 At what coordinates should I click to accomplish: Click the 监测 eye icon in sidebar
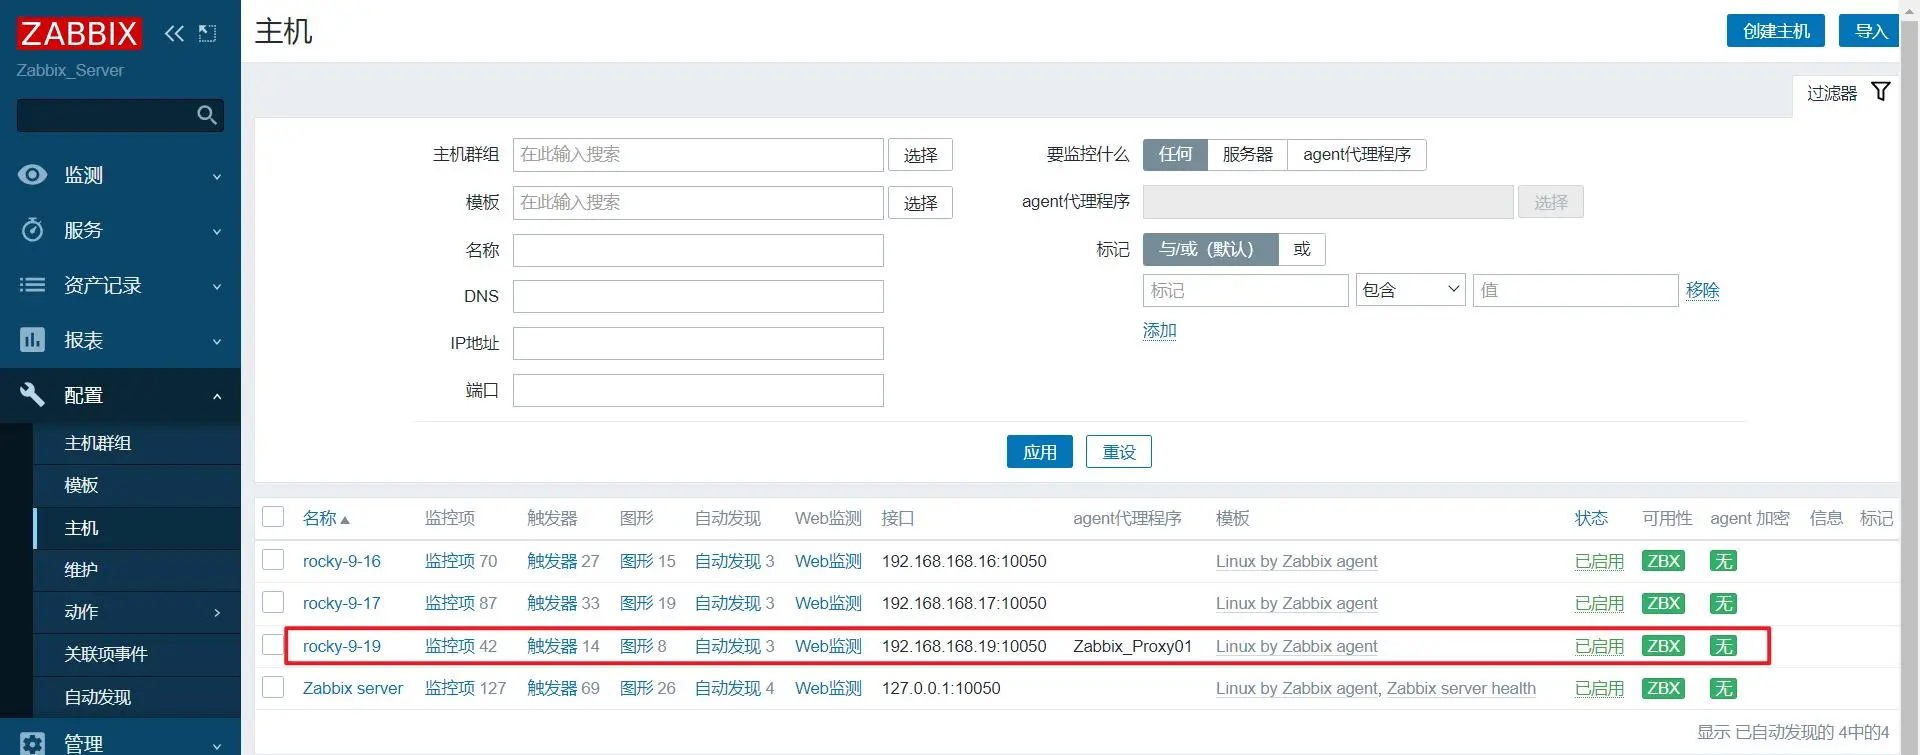tap(32, 175)
